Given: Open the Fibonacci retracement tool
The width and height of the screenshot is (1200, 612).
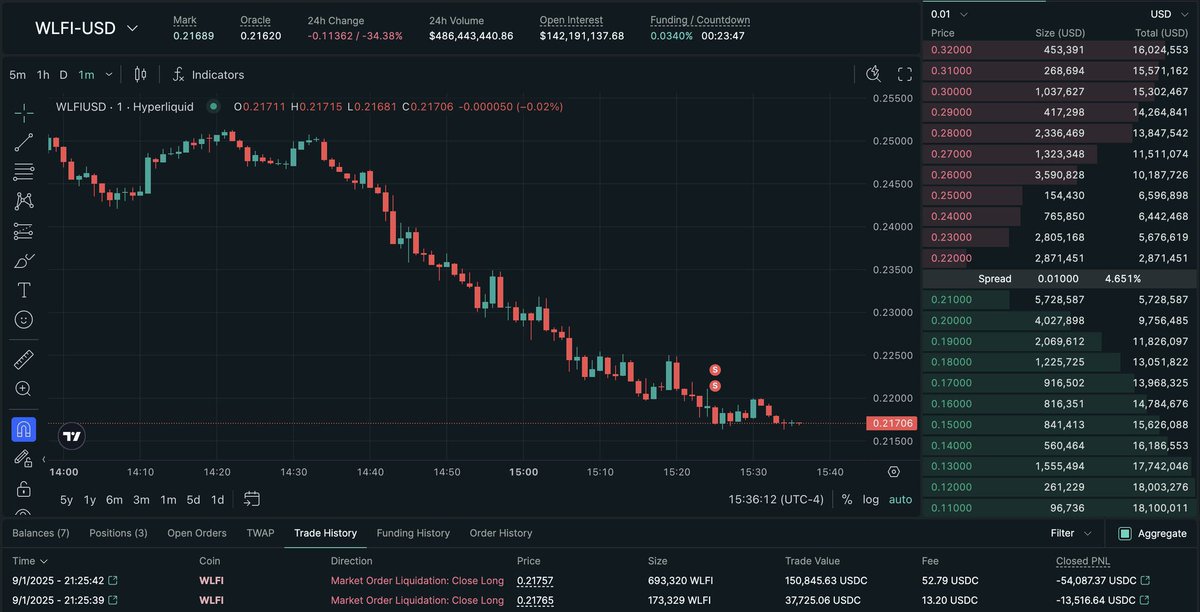Looking at the screenshot, I should [24, 171].
